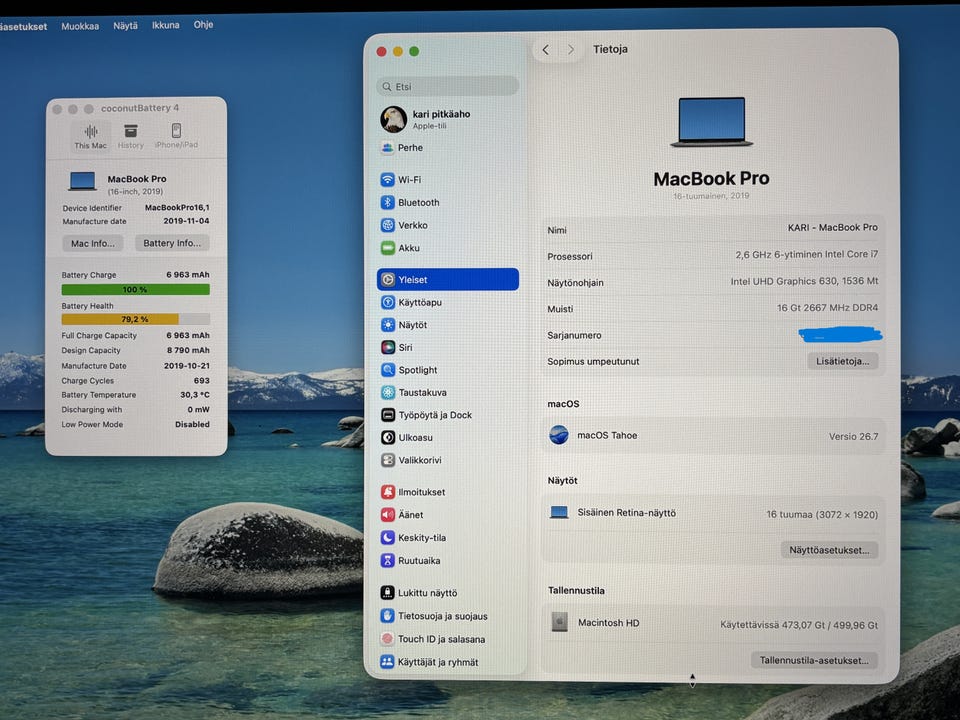This screenshot has height=720, width=960.
Task: Click the Battery Health 79,2% bar
Action: tap(135, 319)
